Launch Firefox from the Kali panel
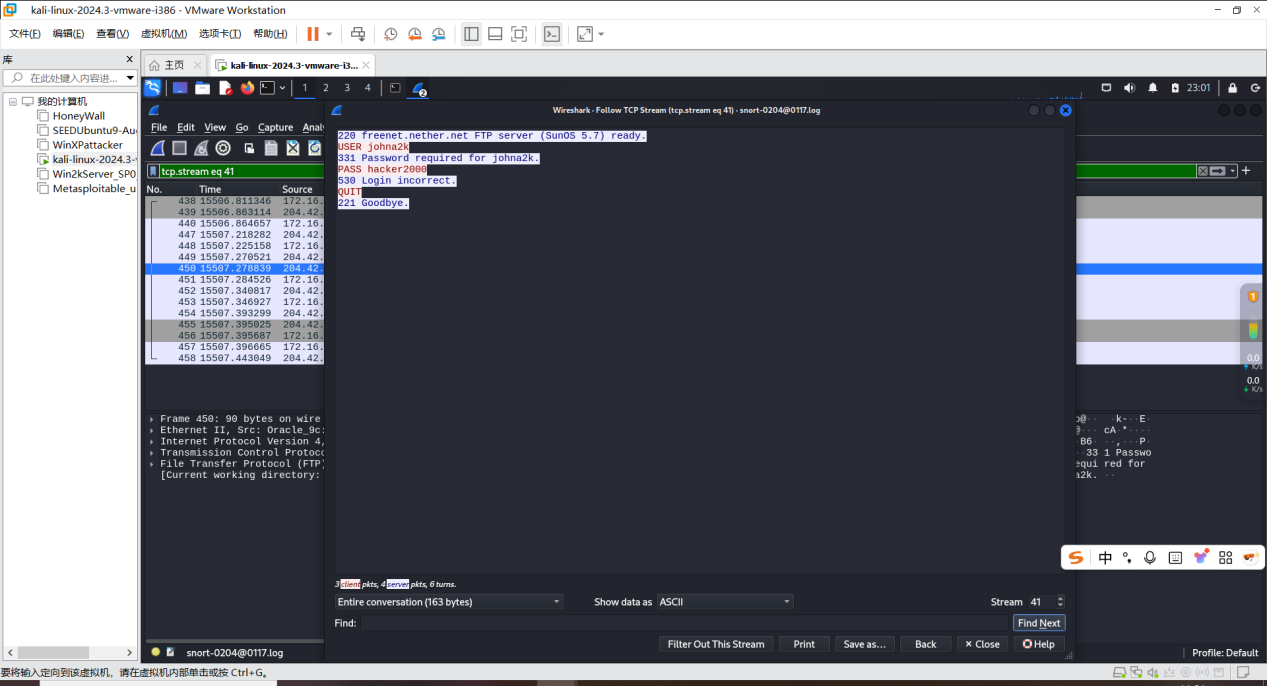 tap(247, 88)
